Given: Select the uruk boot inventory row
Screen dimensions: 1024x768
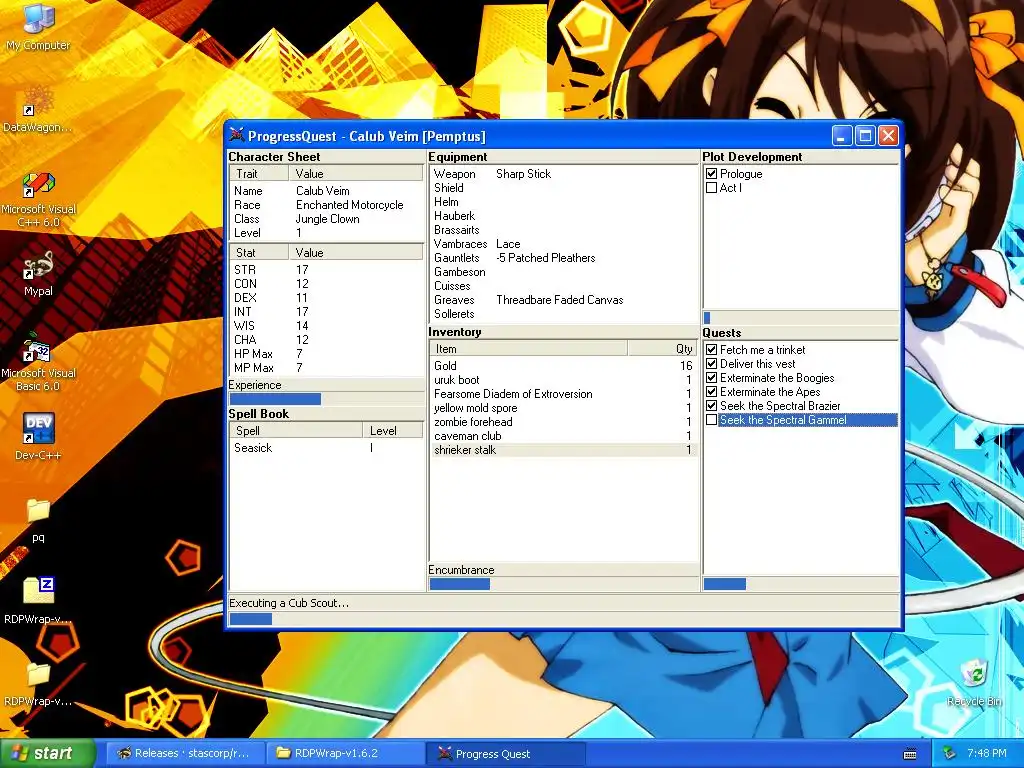Looking at the screenshot, I should click(563, 380).
